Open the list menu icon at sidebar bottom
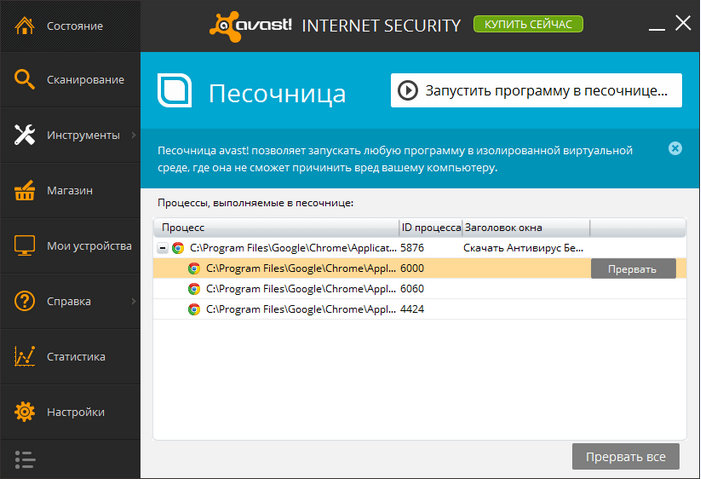Viewport: 701px width, 479px height. [25, 460]
